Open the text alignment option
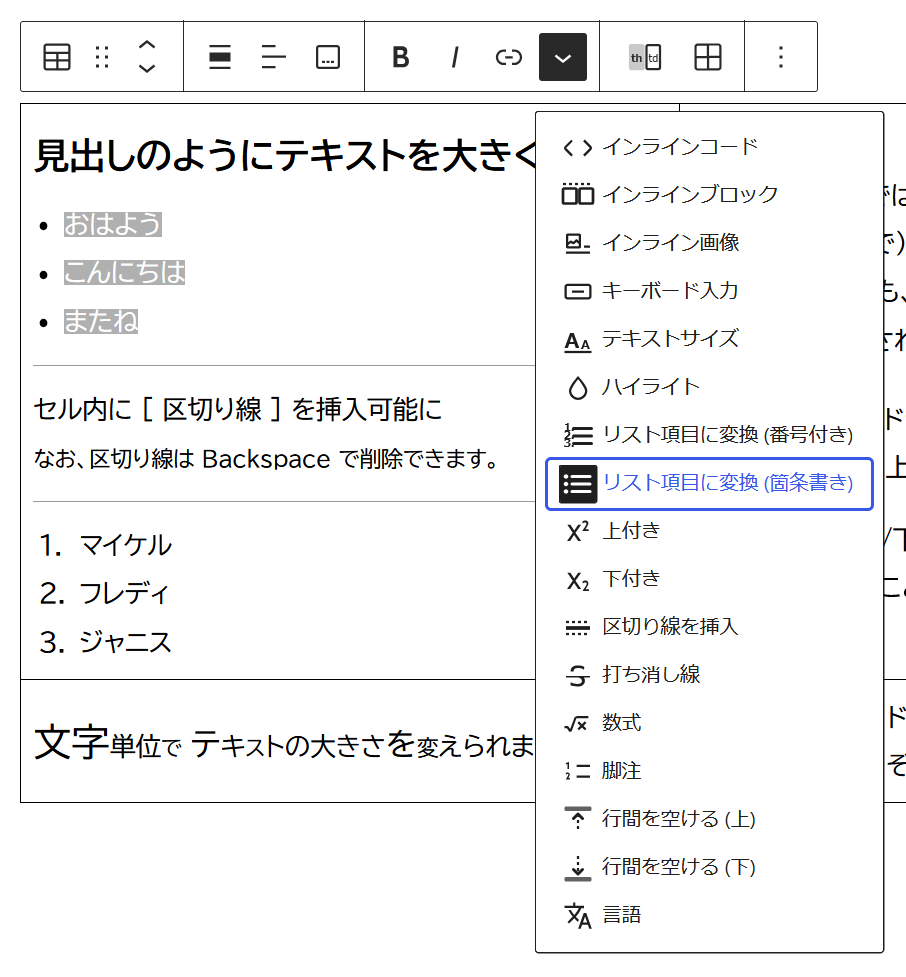 click(274, 57)
